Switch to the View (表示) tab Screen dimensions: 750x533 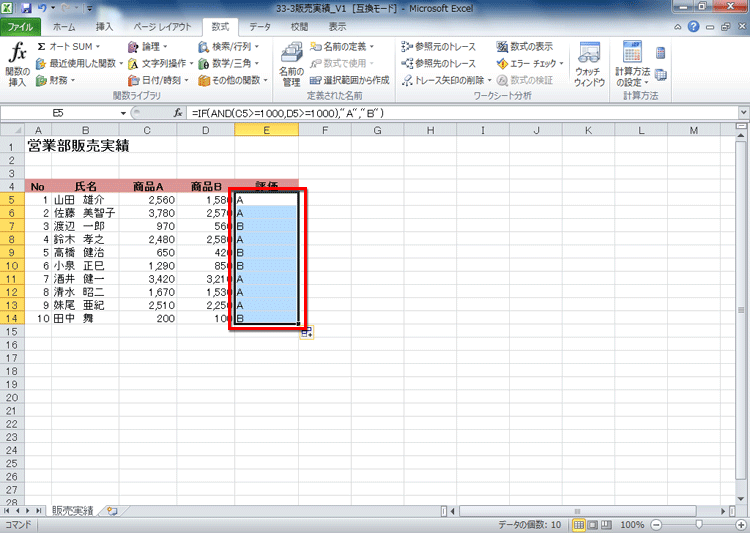337,27
